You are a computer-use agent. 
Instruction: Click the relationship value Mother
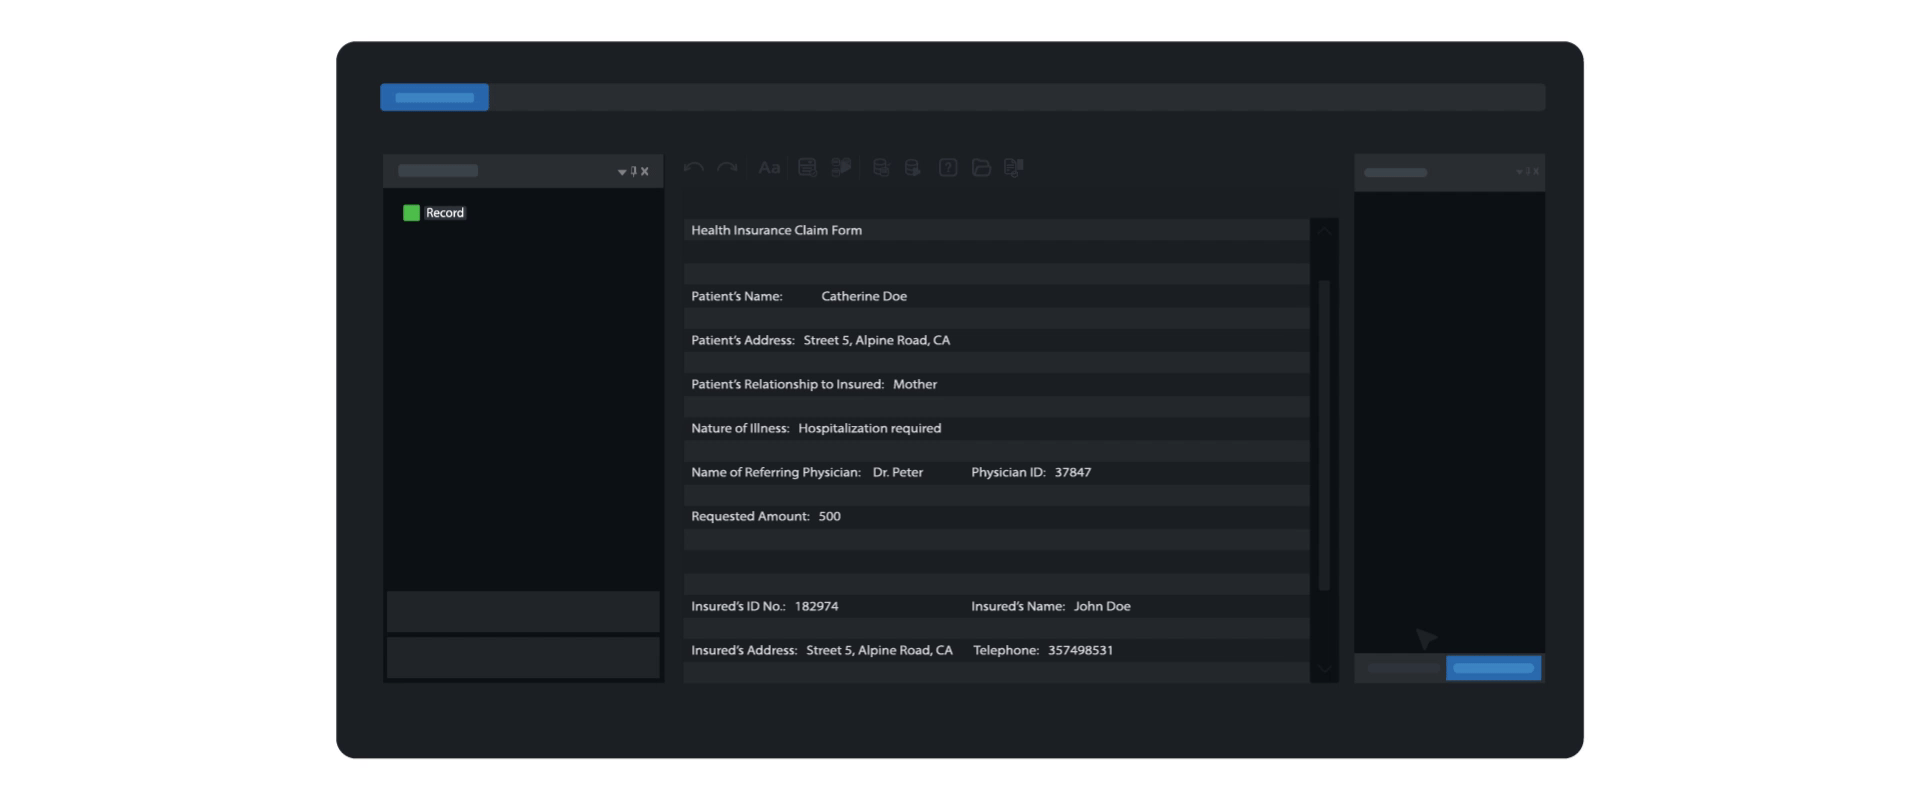coord(915,384)
